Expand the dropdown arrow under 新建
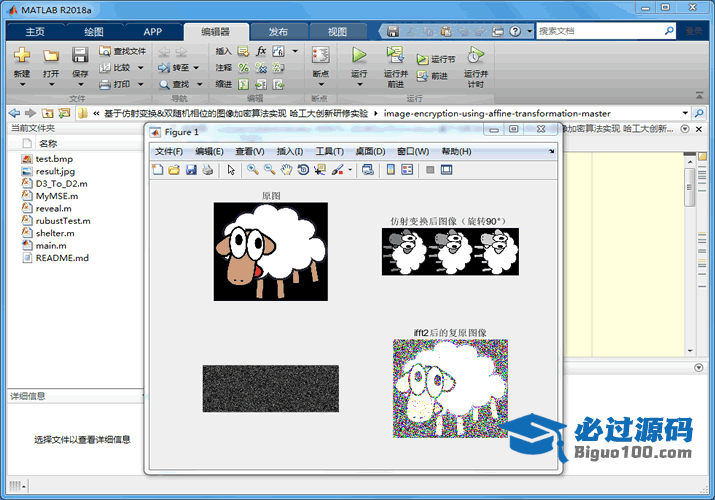 [x=22, y=84]
